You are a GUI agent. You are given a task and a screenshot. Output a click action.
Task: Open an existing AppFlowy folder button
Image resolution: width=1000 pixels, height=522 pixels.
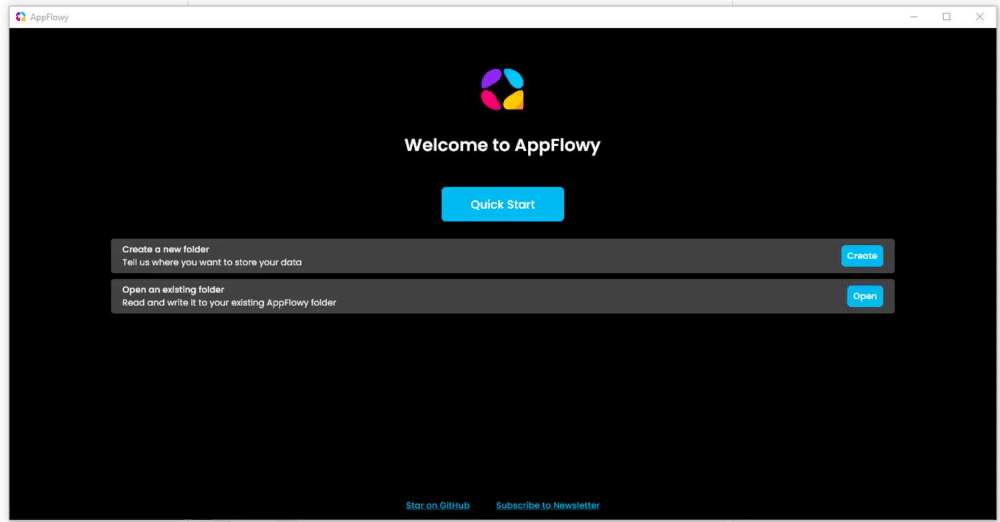[865, 296]
